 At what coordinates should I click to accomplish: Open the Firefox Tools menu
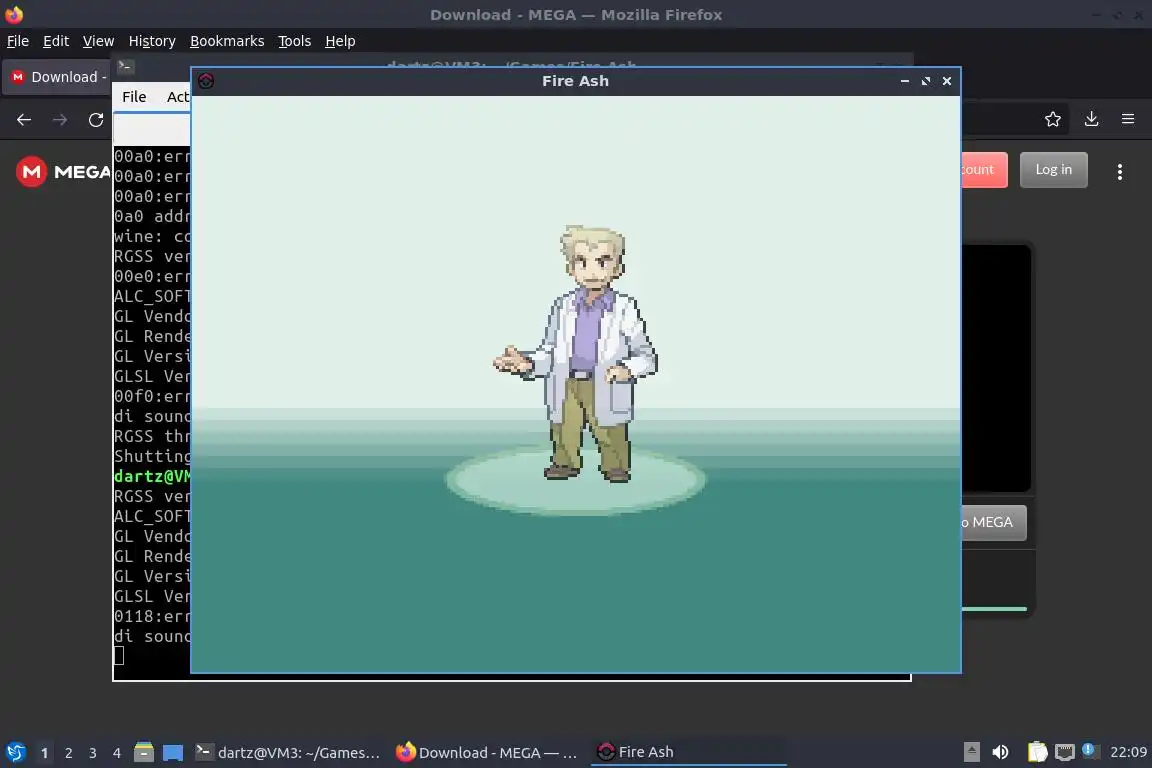(x=295, y=41)
